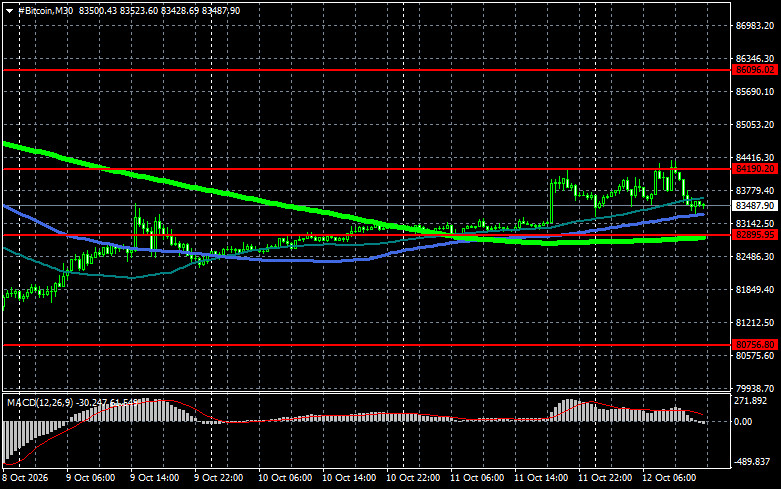Screen dimensions: 781x489
Task: Click the 80756.80 red price level label
Action: (x=755, y=345)
